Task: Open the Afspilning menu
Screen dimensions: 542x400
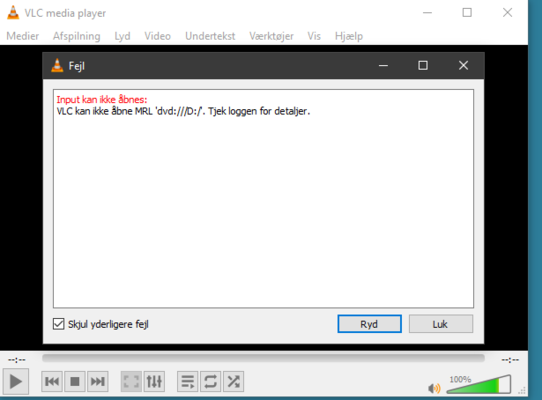Action: 76,36
